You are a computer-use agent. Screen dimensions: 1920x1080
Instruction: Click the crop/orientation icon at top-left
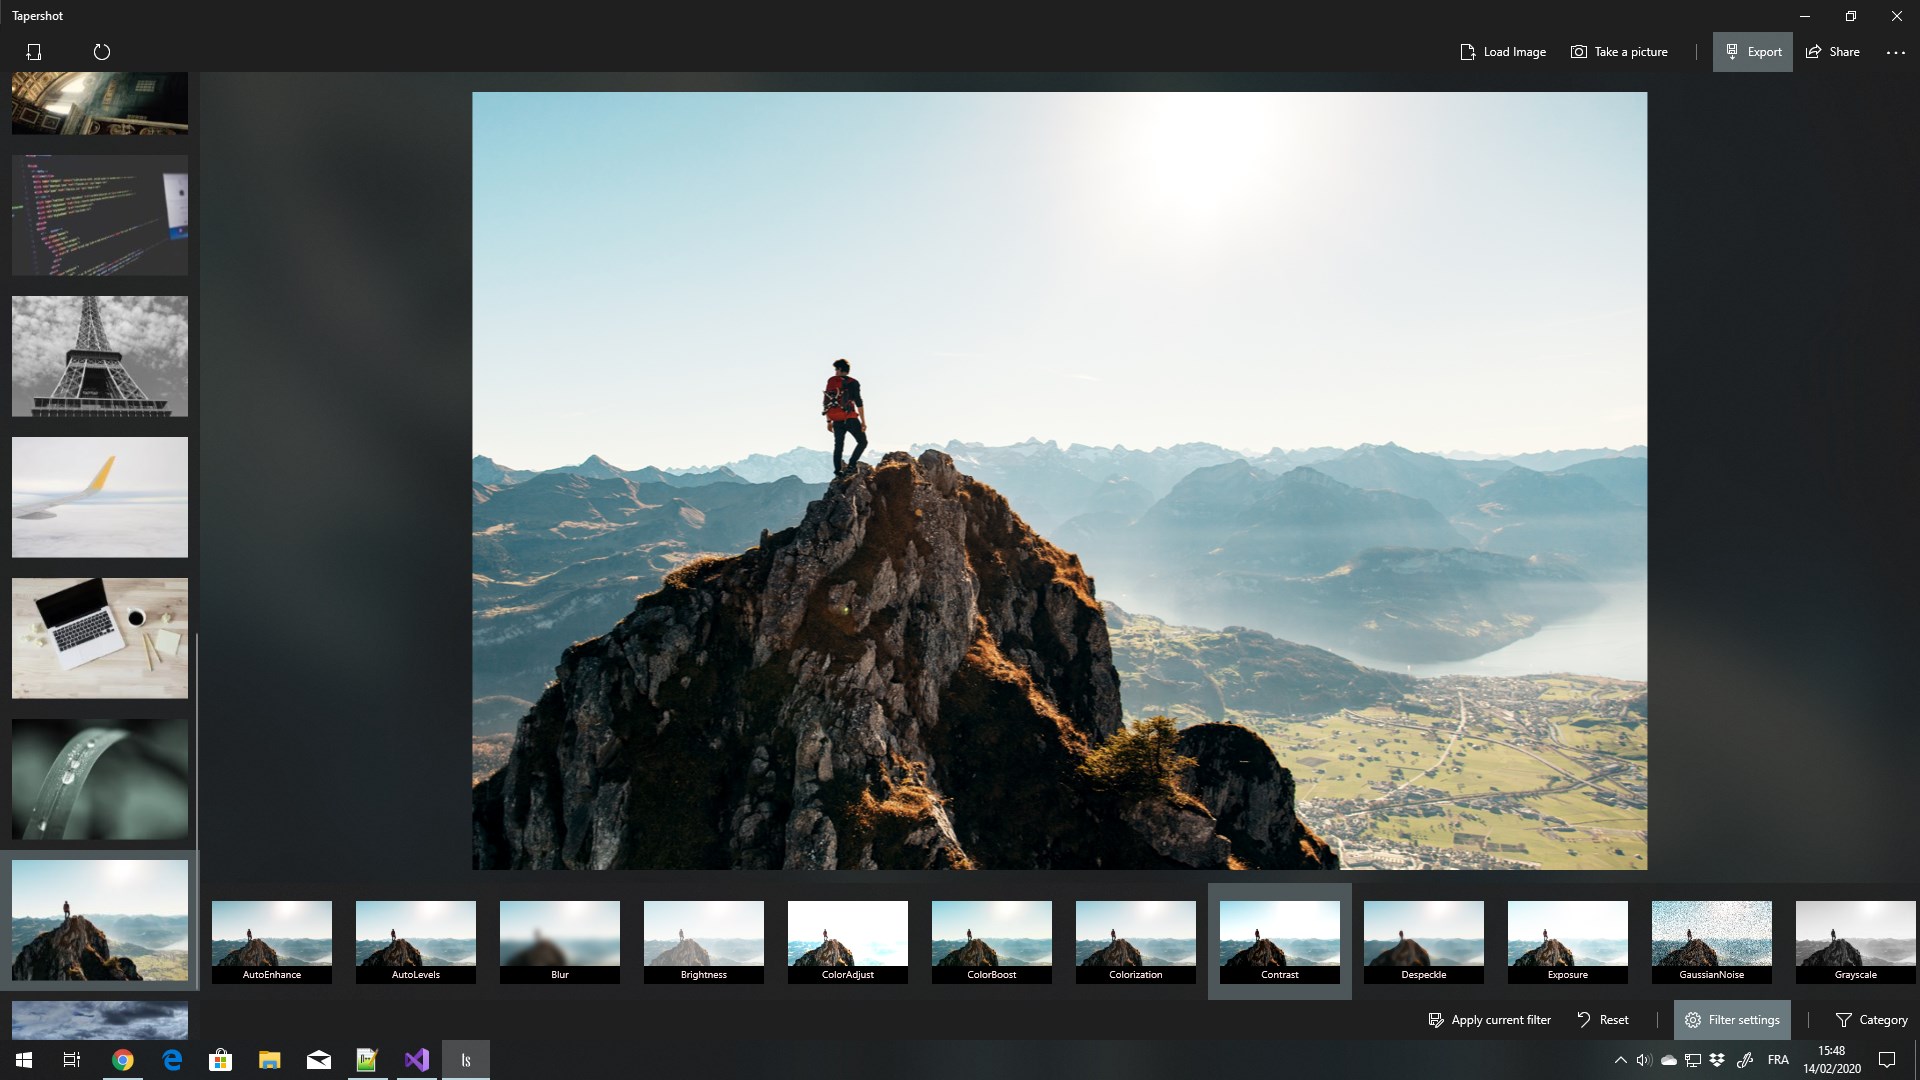tap(34, 52)
